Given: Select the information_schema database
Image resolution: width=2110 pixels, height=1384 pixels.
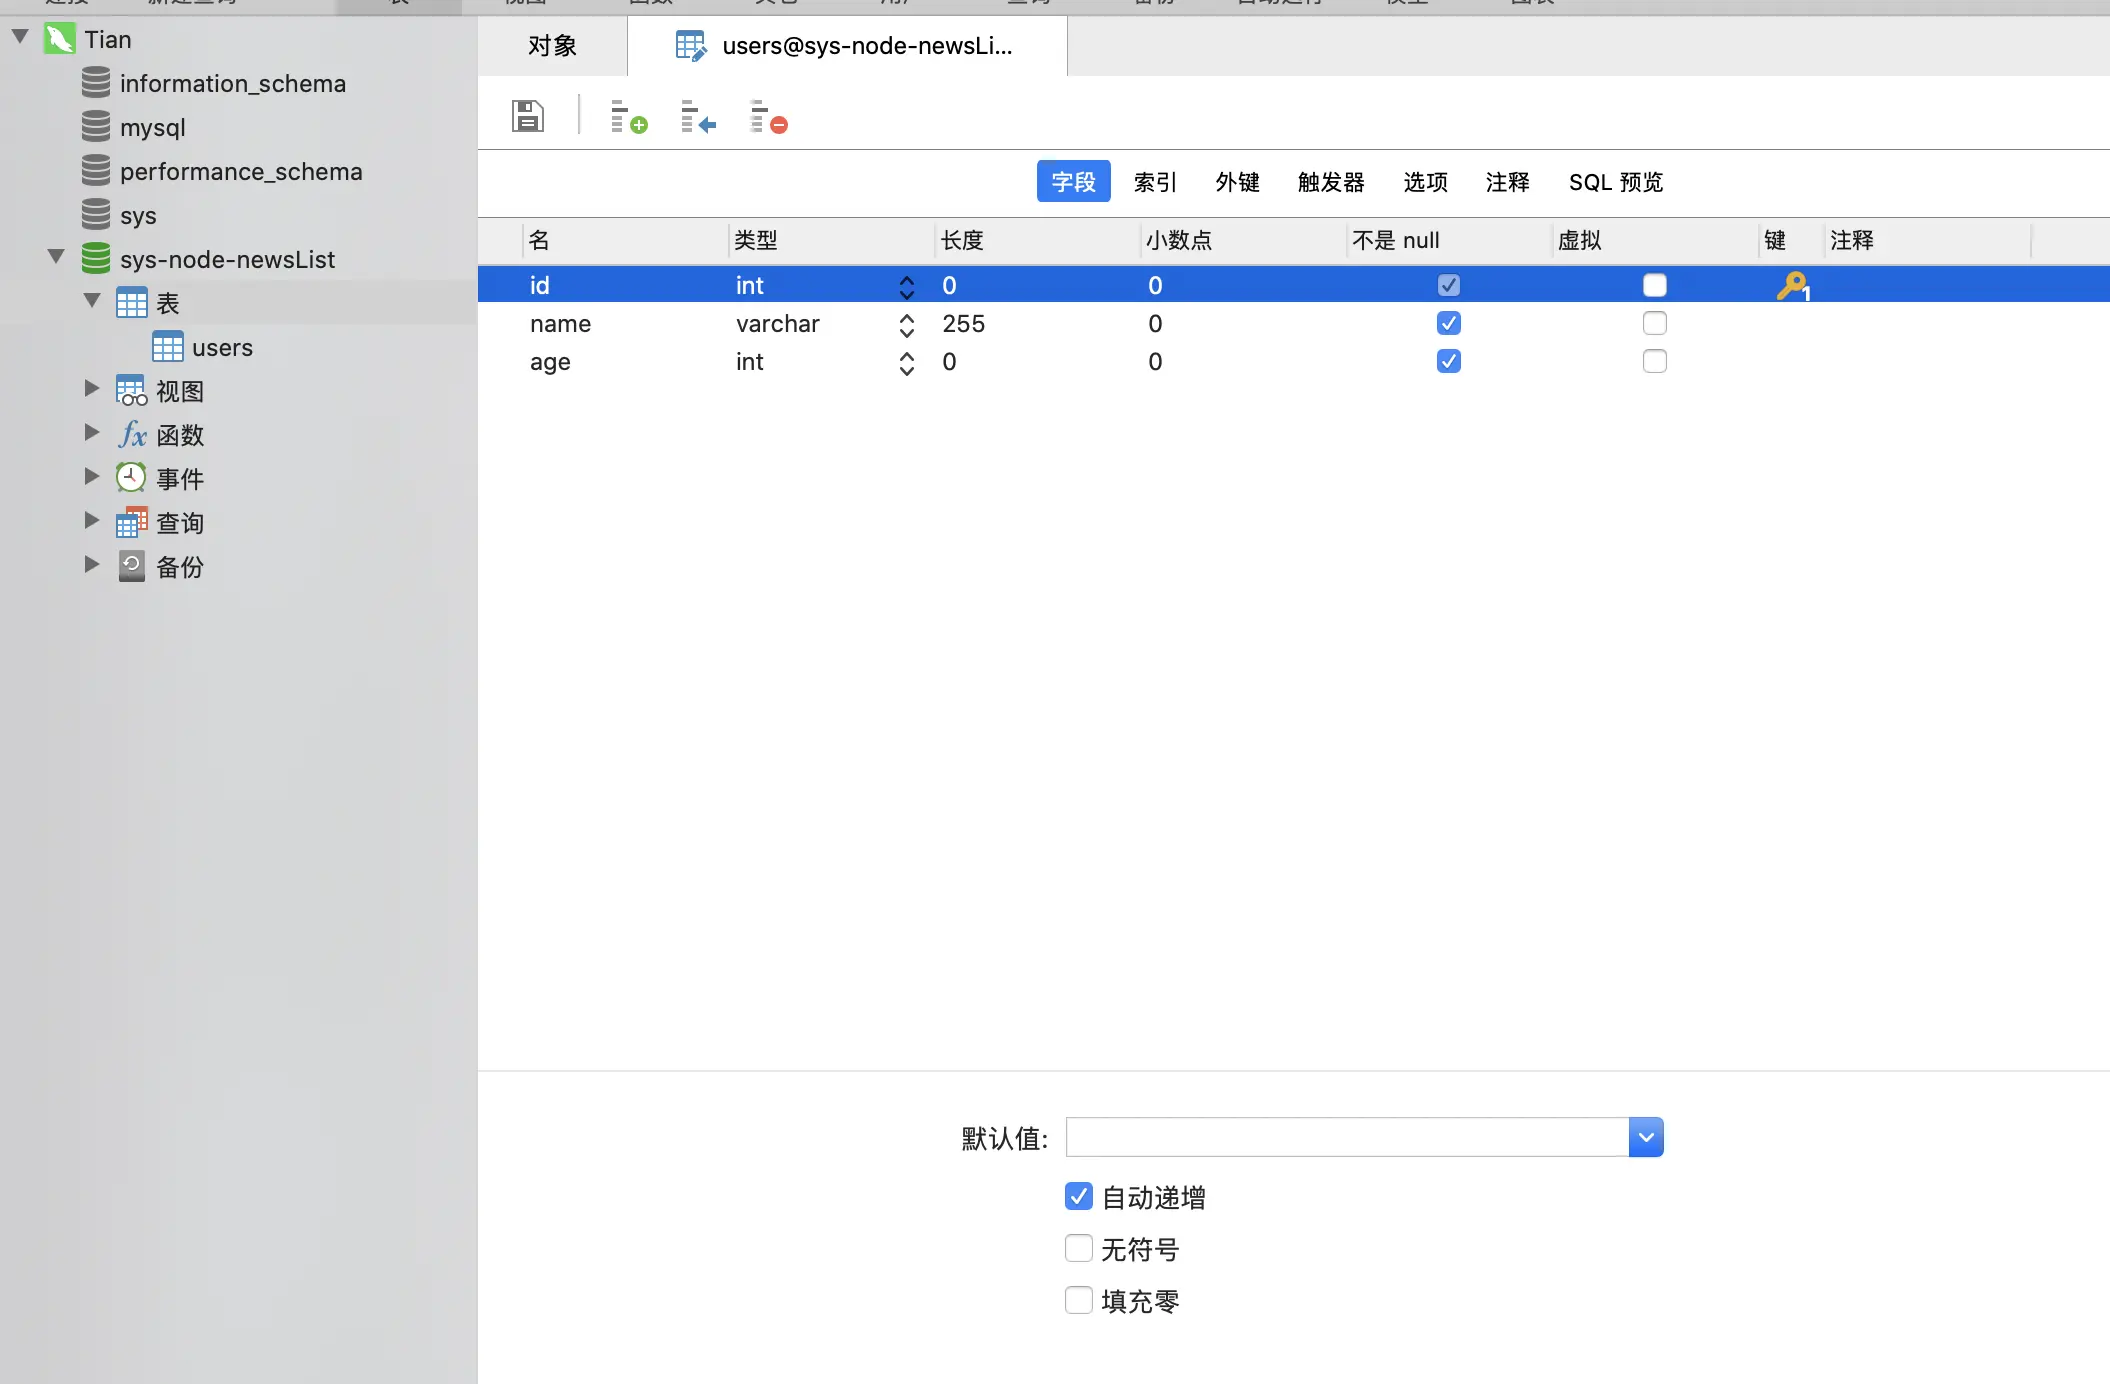Looking at the screenshot, I should click(x=232, y=84).
